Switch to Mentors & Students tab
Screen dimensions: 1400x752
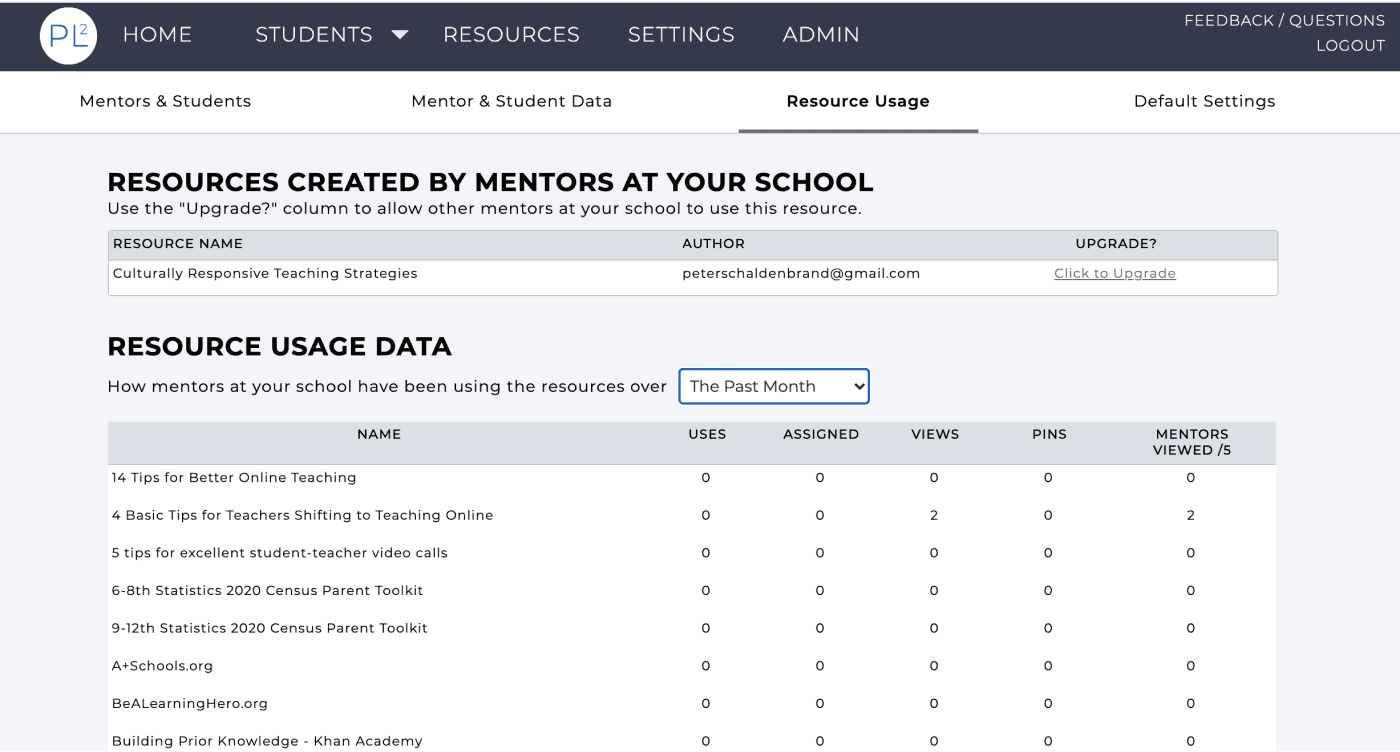pyautogui.click(x=165, y=101)
